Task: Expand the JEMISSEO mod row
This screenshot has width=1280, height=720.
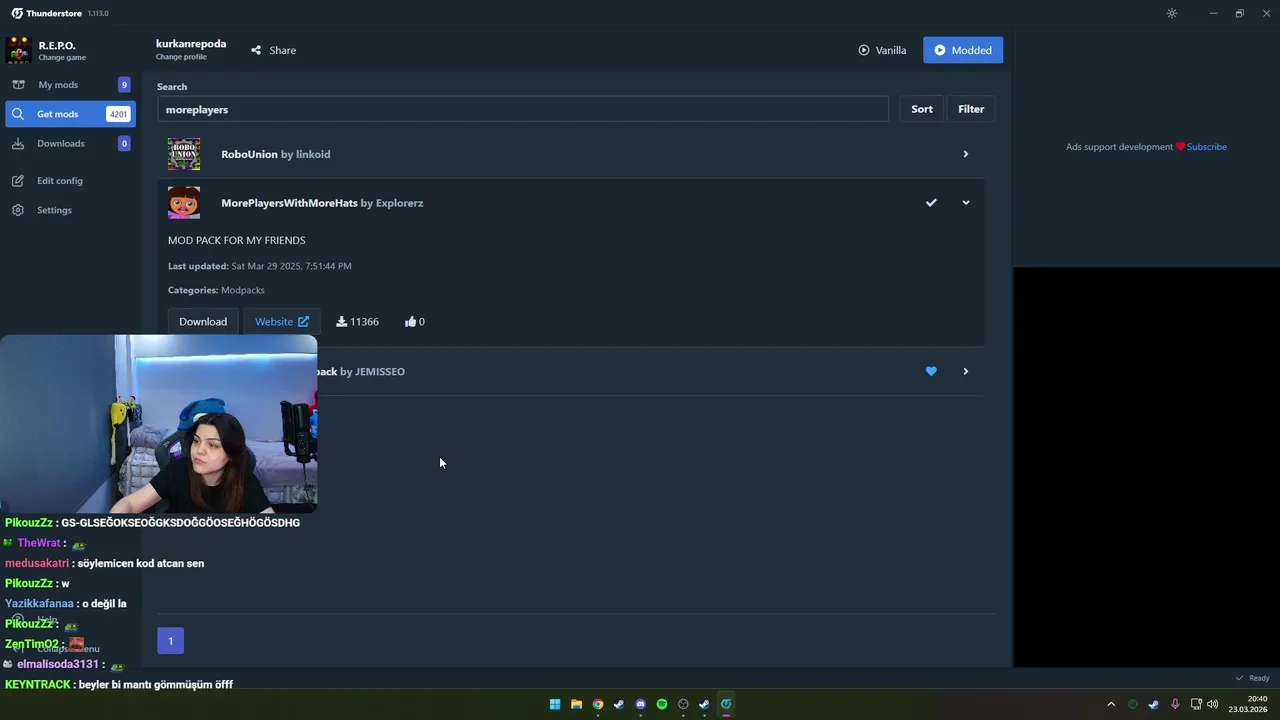Action: 965,371
